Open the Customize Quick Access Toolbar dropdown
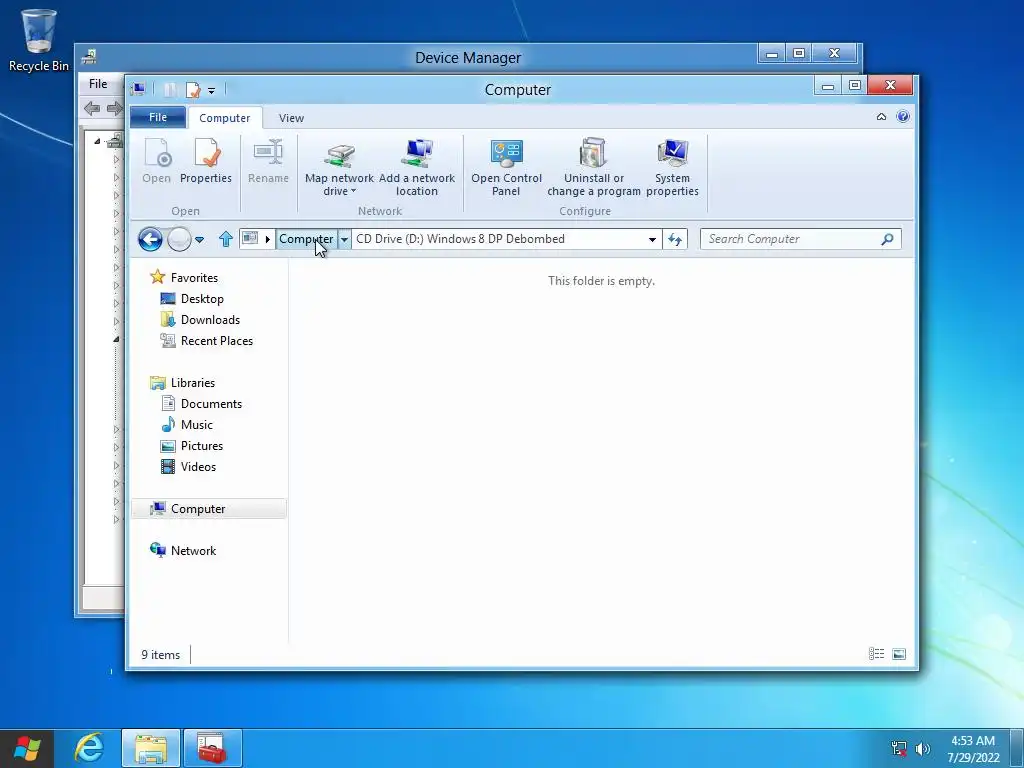This screenshot has height=768, width=1024. (x=212, y=91)
